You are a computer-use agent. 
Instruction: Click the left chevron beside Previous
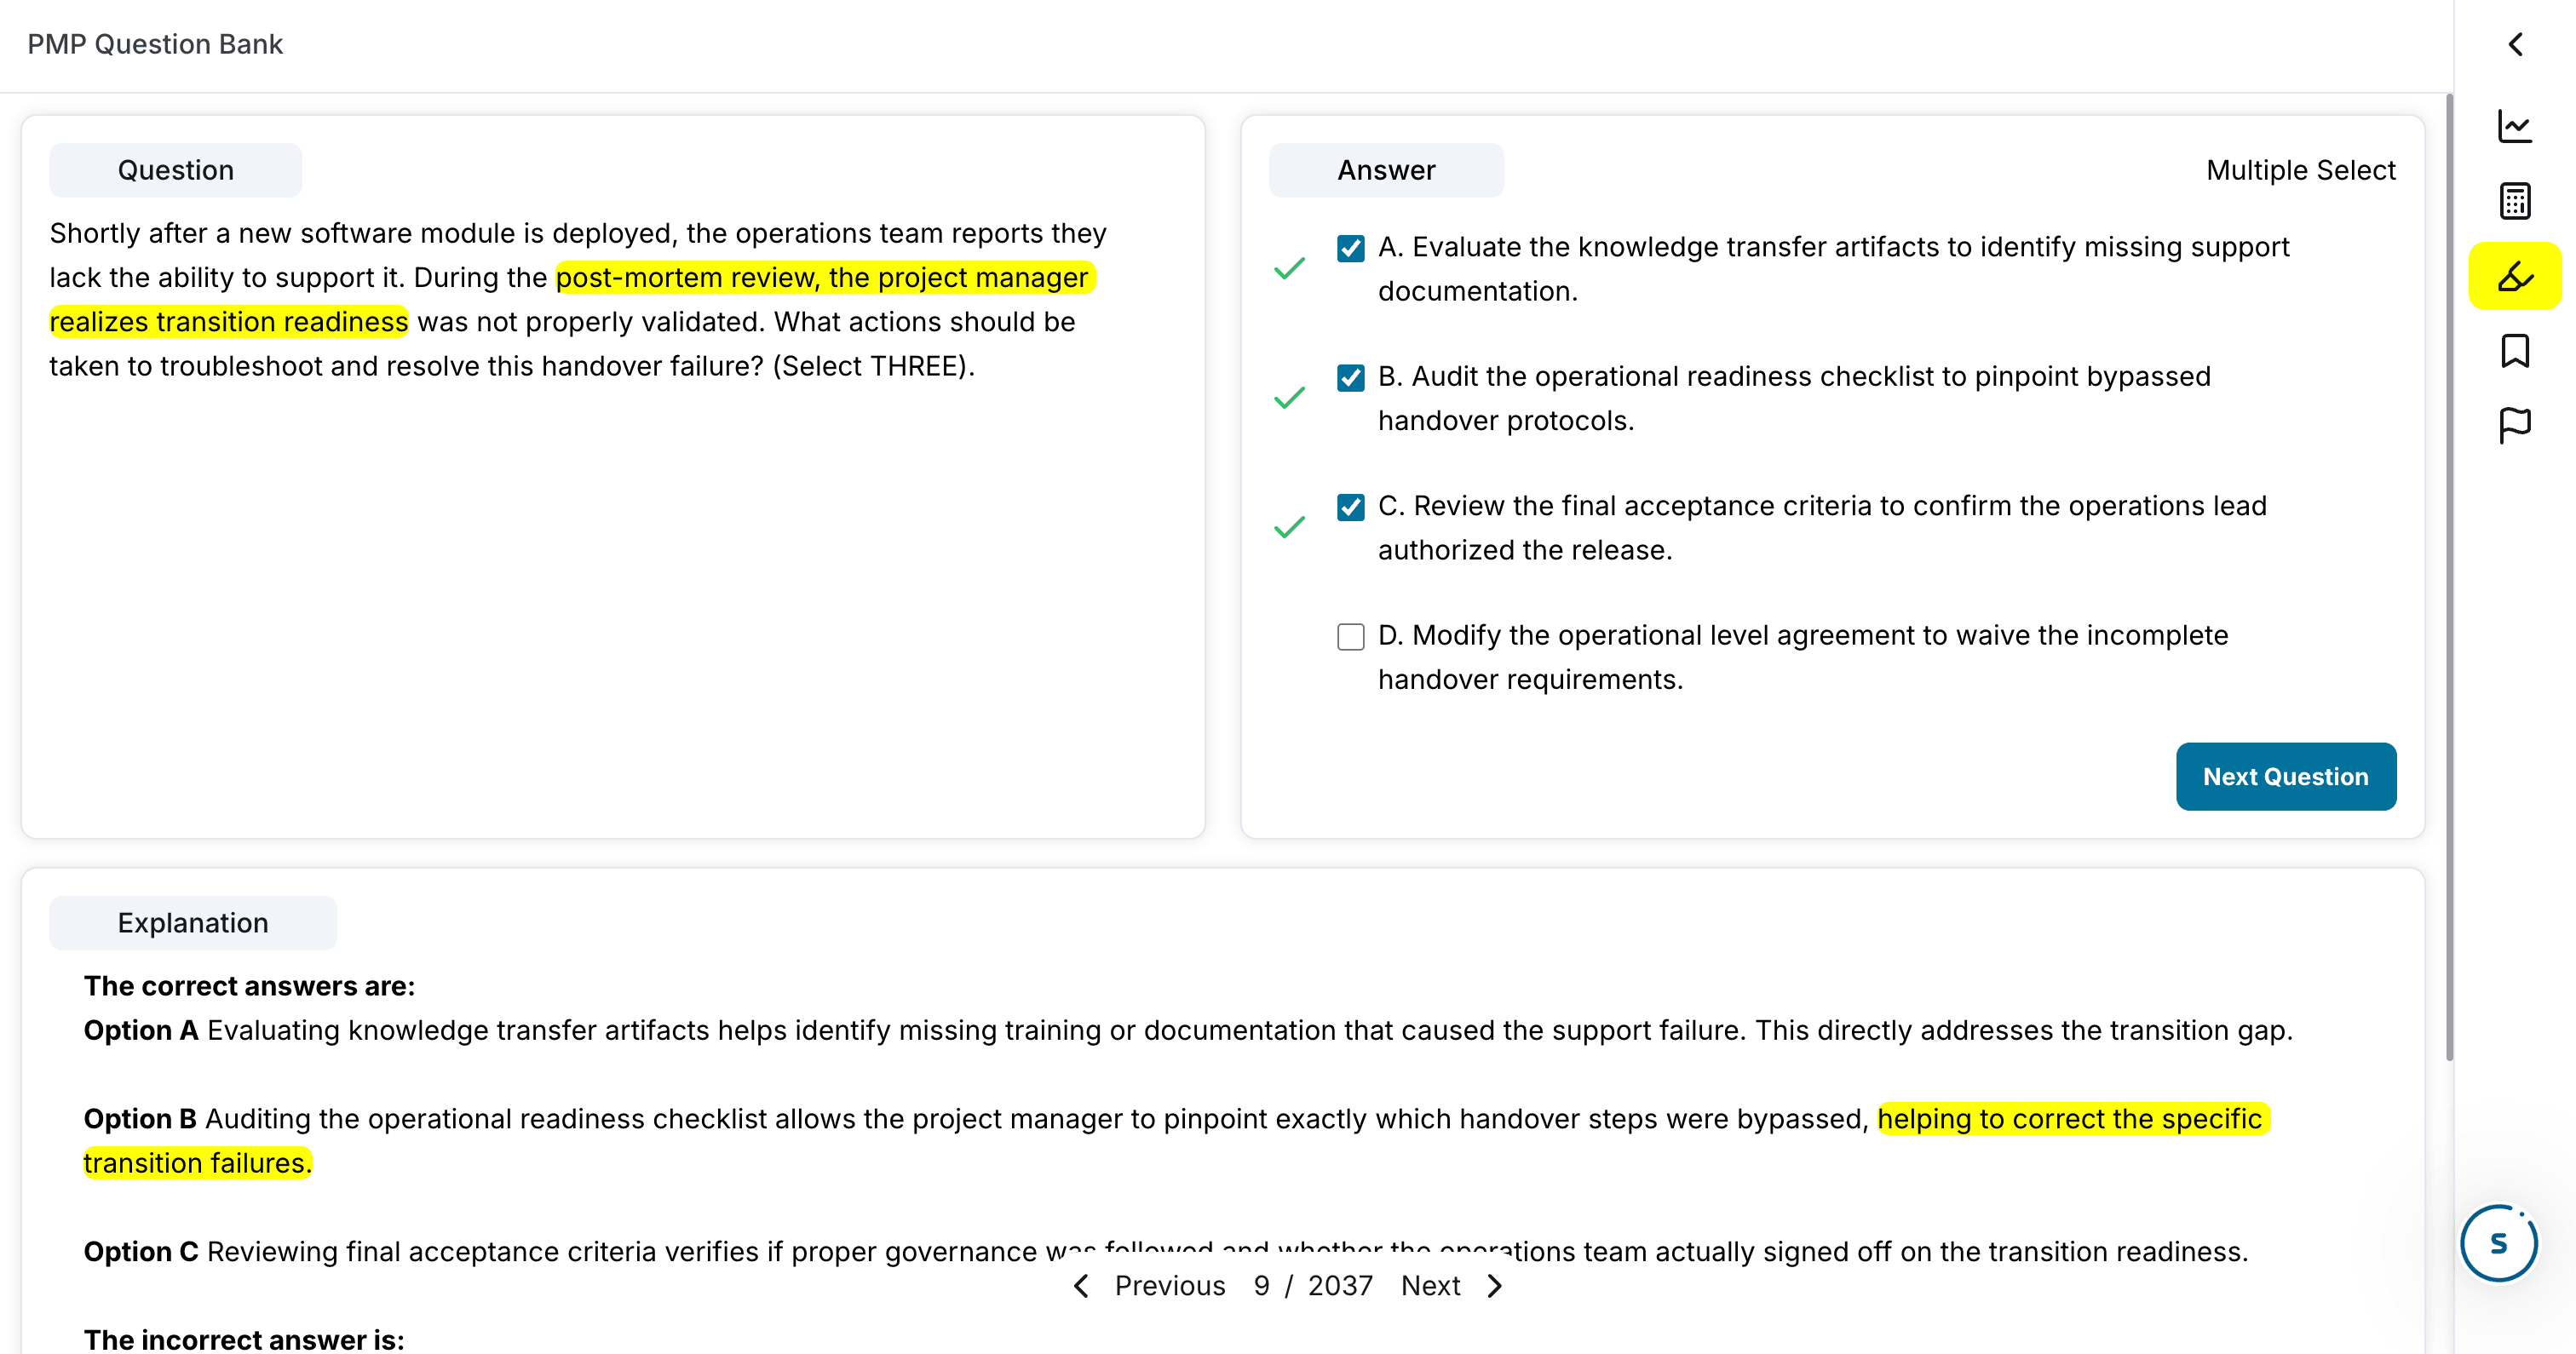1081,1286
